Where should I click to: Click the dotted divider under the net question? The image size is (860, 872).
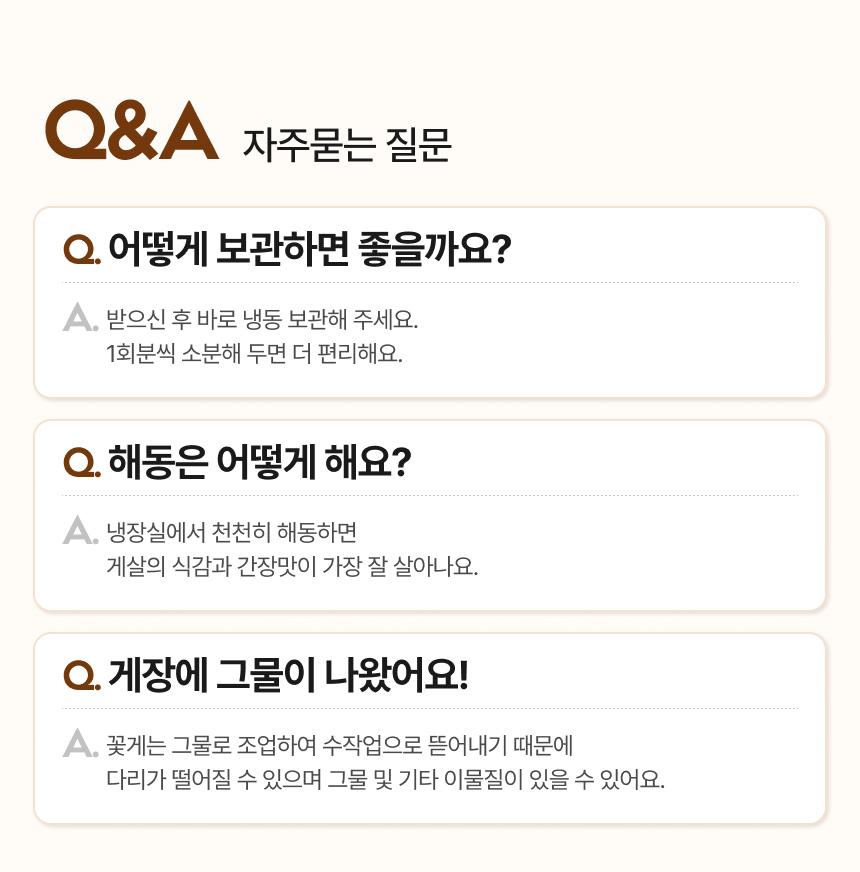click(x=430, y=709)
